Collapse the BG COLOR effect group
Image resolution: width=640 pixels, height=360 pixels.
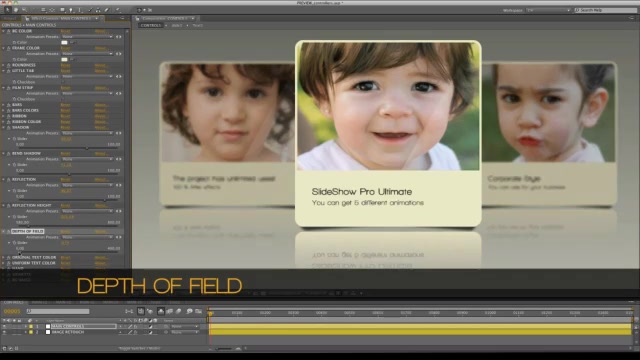point(4,31)
